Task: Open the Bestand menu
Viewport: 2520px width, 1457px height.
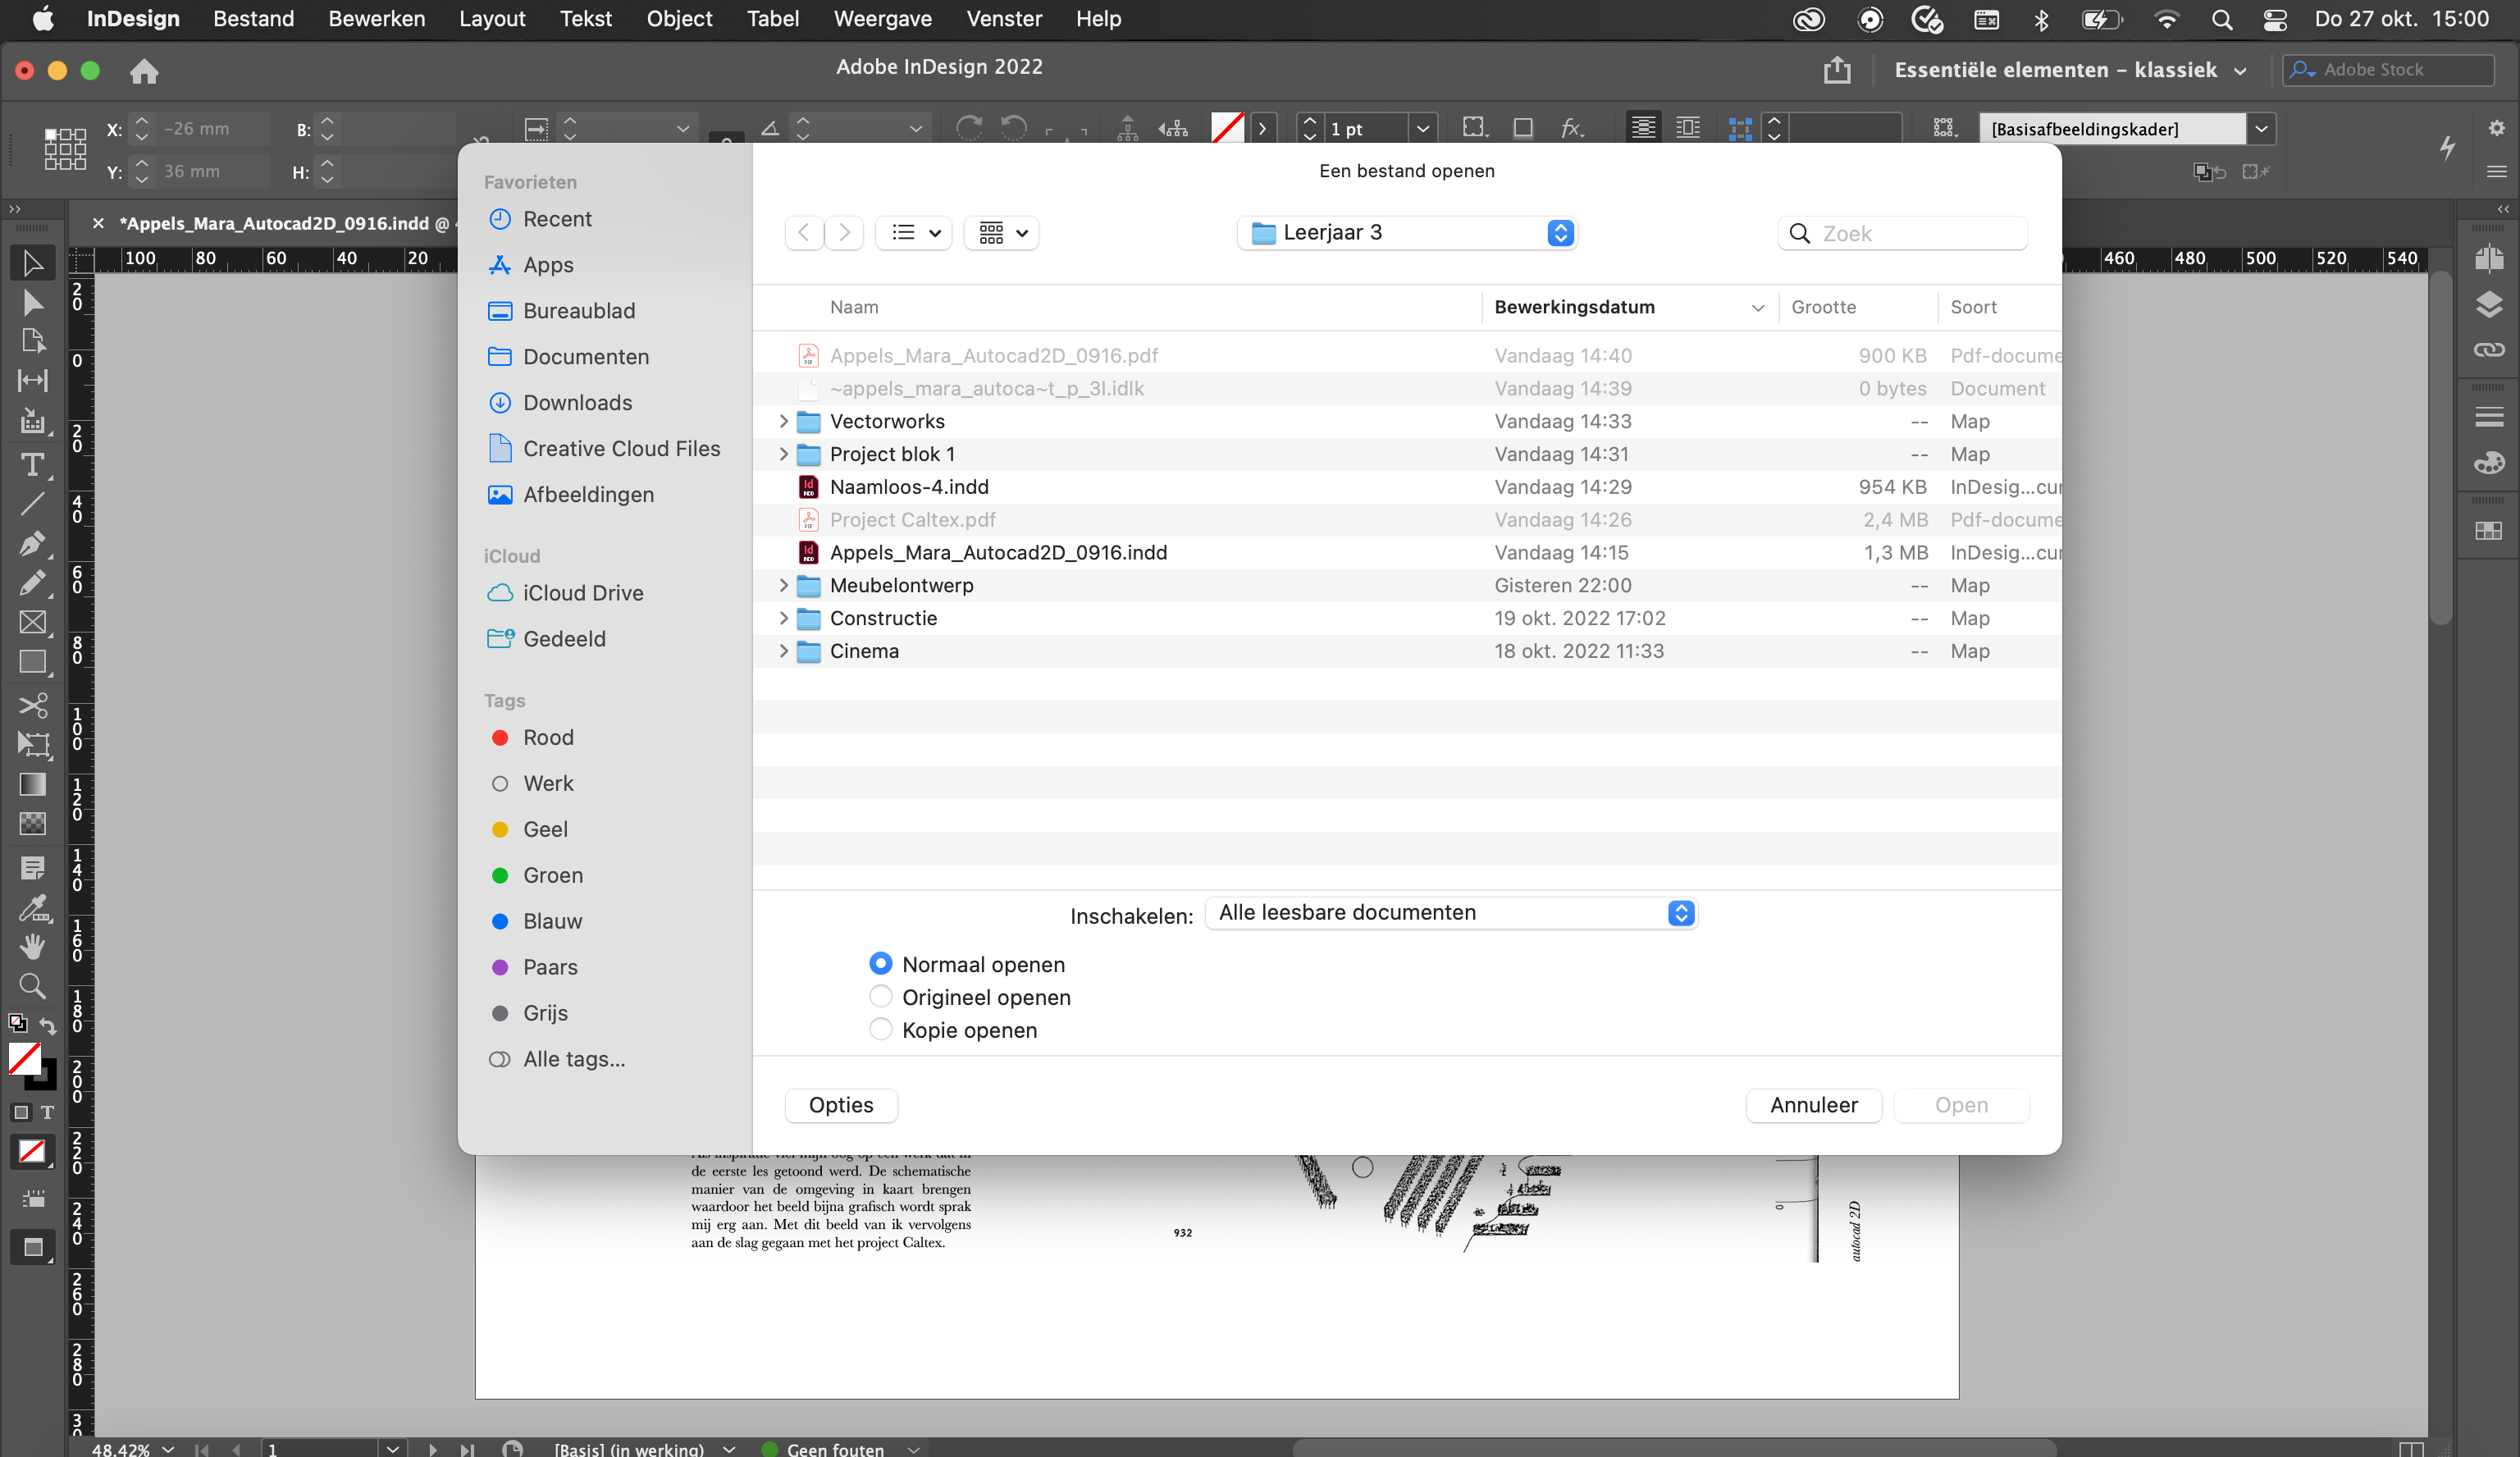Action: click(253, 19)
